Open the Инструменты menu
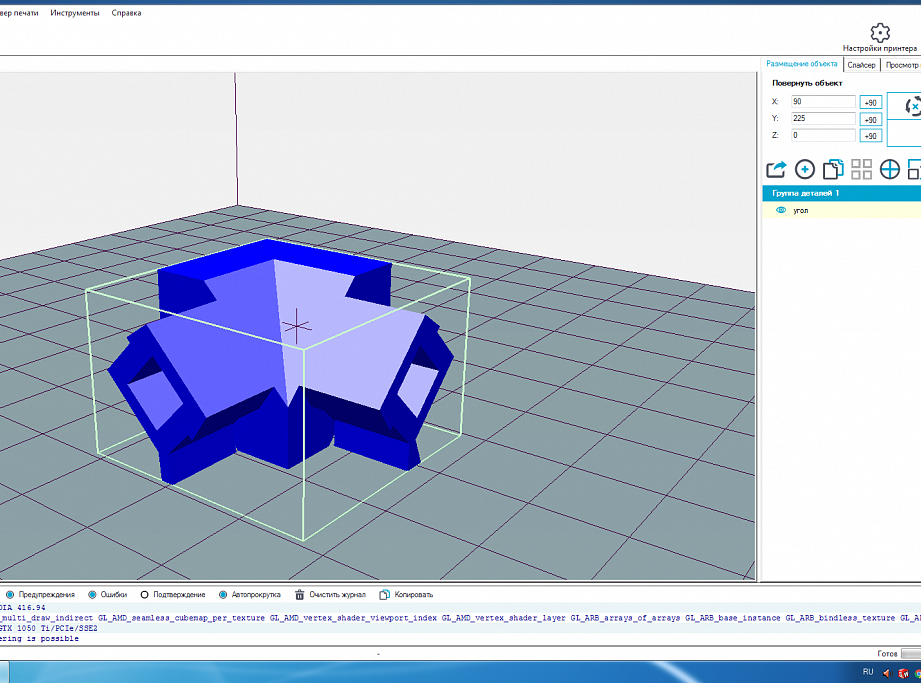 (x=75, y=13)
